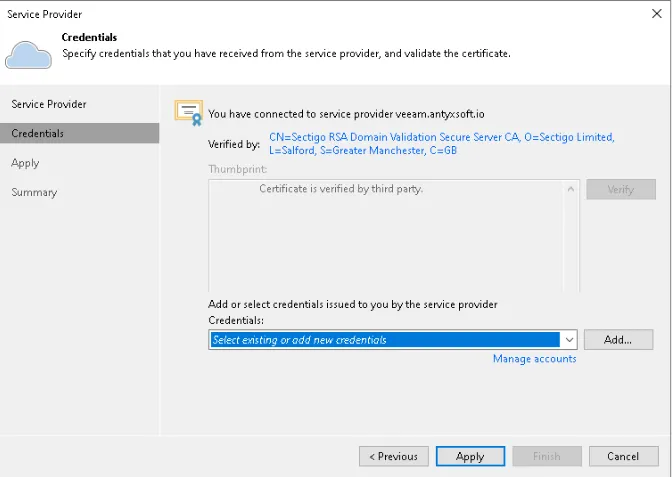Screen dimensions: 672x477
Task: Expand the Credentials dropdown arrow
Action: 569,340
